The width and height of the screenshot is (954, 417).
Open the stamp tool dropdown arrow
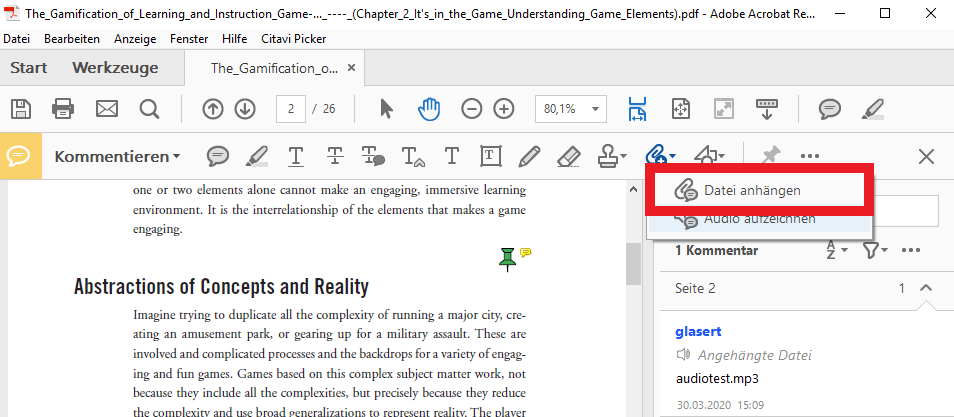[x=624, y=157]
